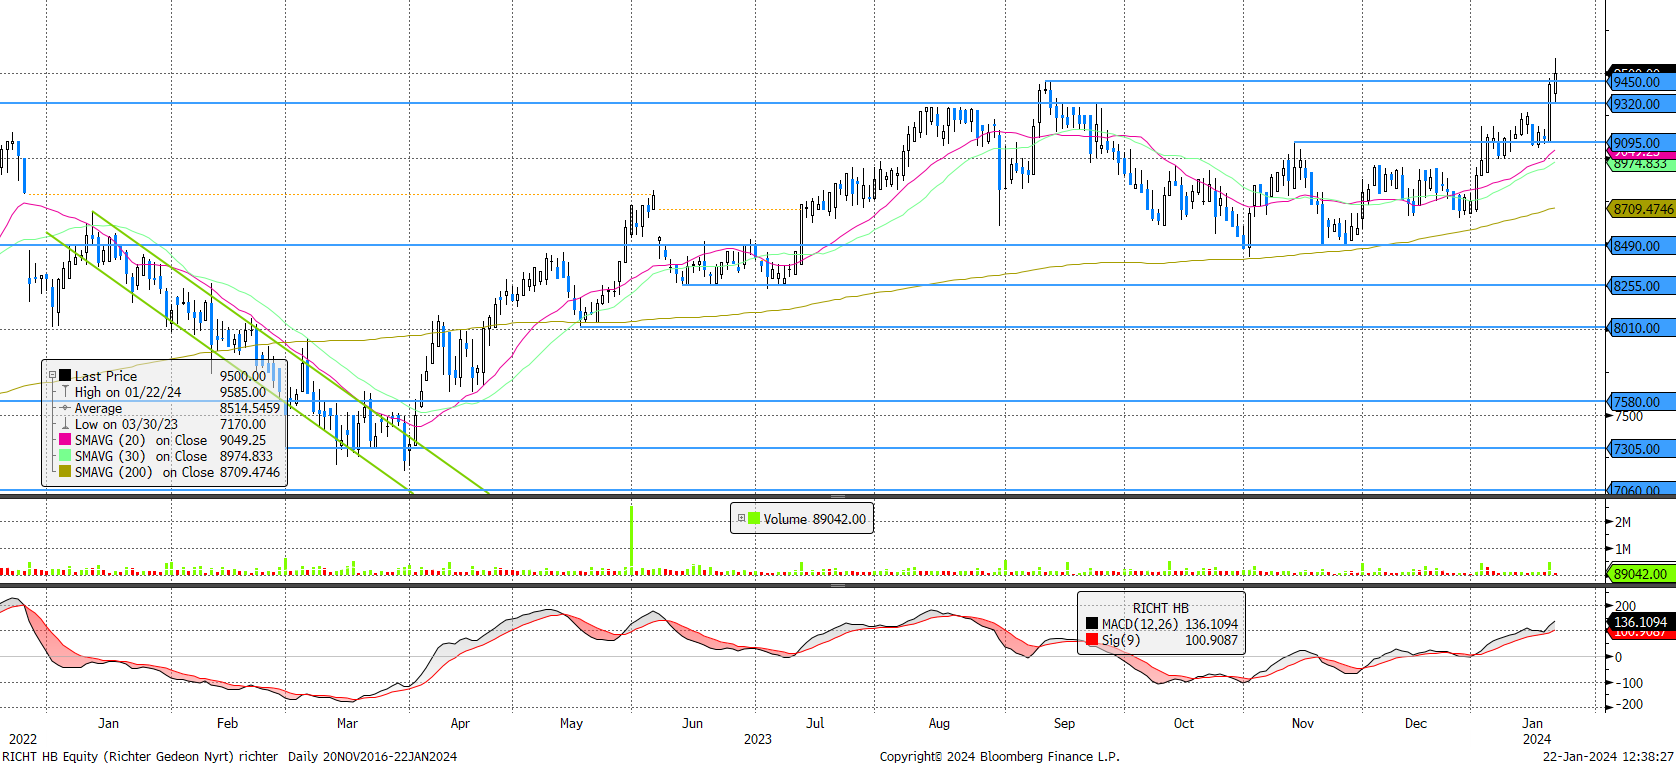This screenshot has height=765, width=1676.
Task: Click the Dec label on time axis
Action: [x=1416, y=723]
